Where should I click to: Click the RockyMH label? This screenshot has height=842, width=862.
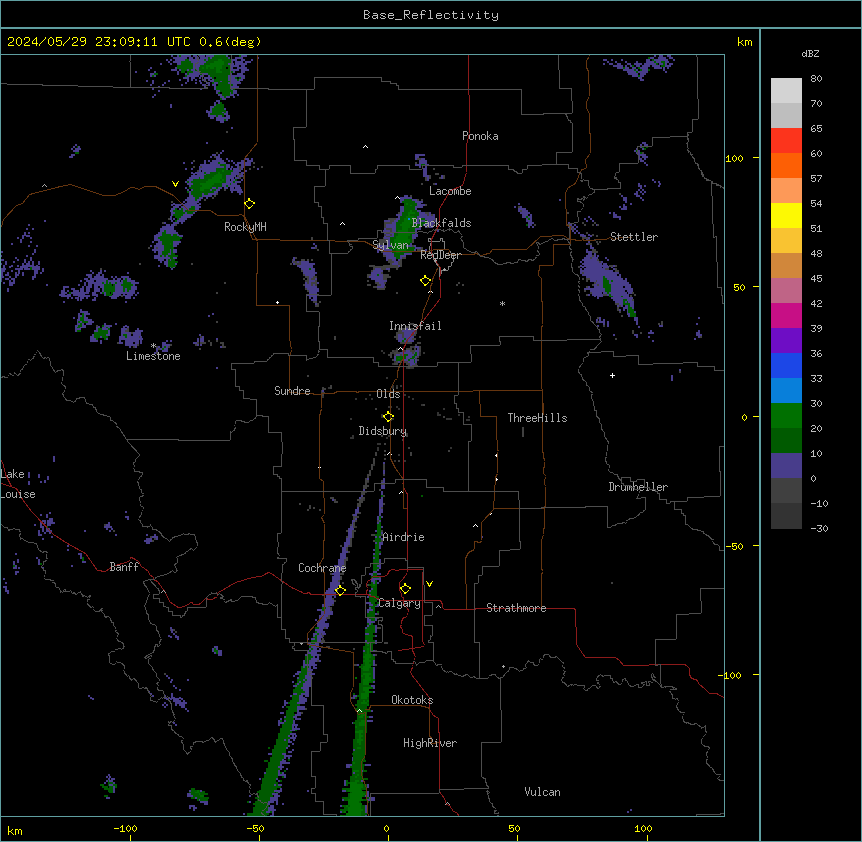tap(245, 227)
